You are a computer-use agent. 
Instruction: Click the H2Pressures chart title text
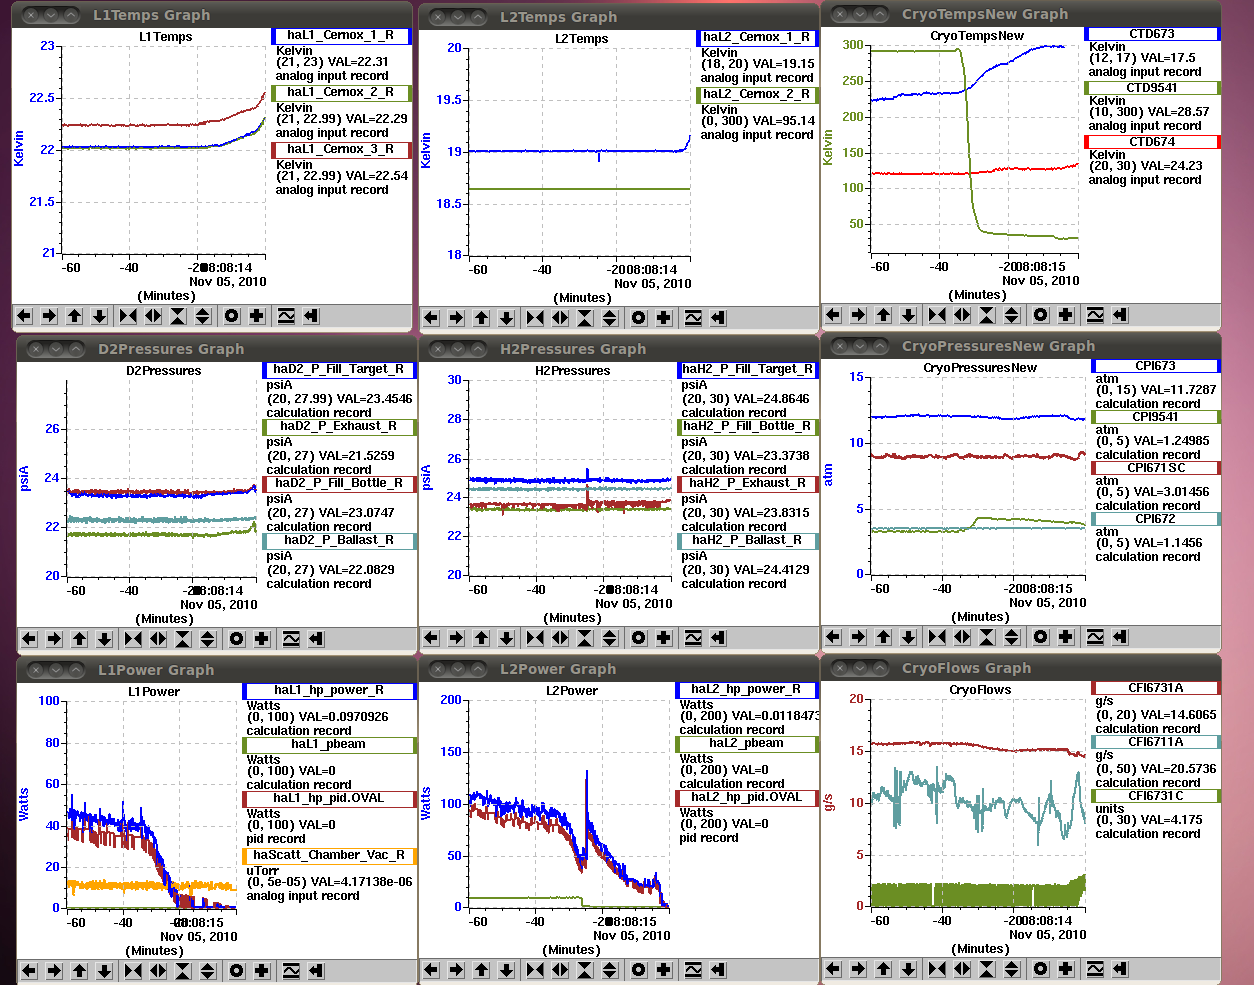pyautogui.click(x=573, y=371)
